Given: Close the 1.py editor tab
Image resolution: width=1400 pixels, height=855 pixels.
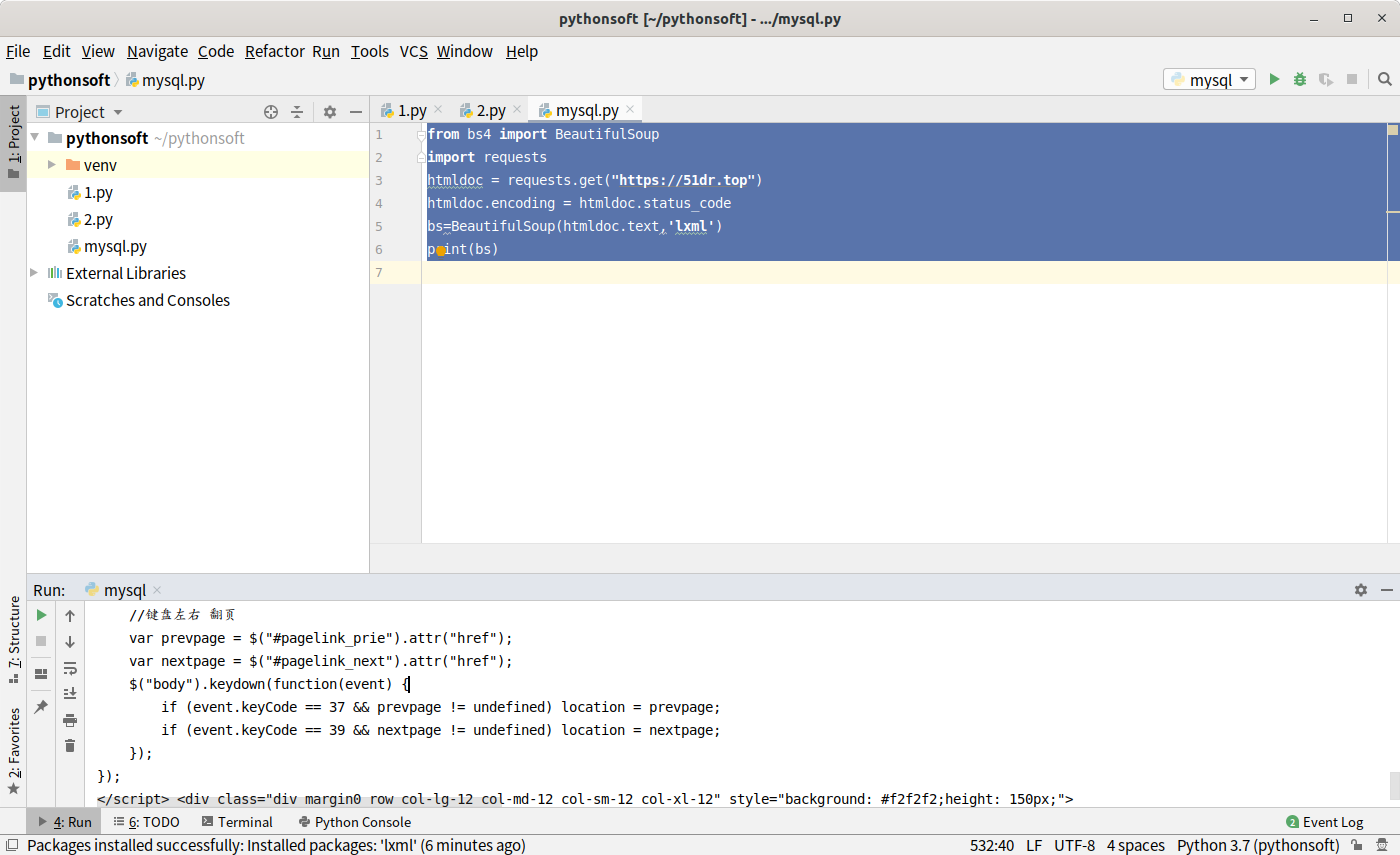Looking at the screenshot, I should (439, 110).
